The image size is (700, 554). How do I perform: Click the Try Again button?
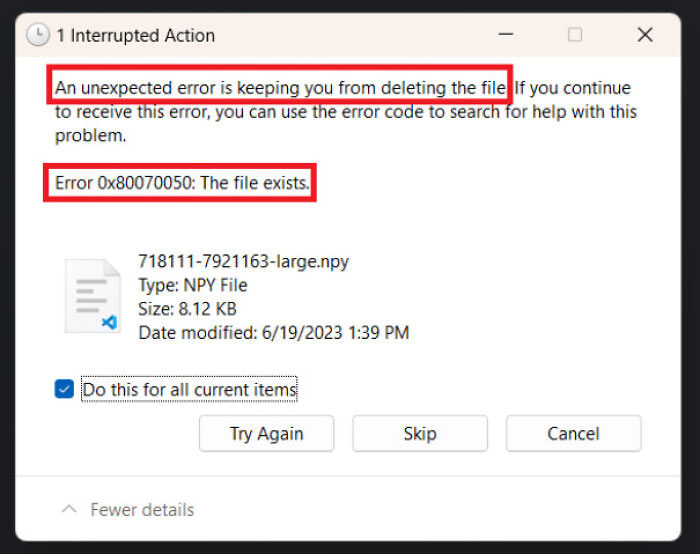(x=266, y=433)
